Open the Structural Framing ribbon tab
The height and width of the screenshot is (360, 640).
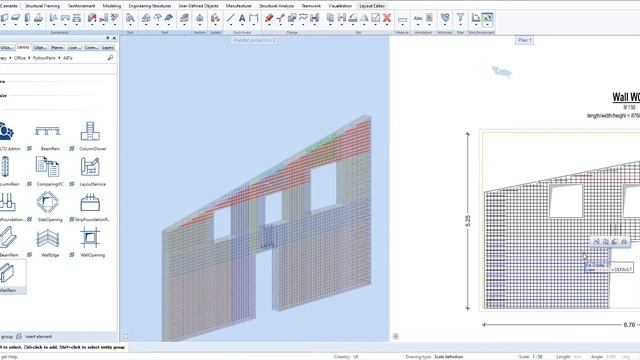[42, 6]
